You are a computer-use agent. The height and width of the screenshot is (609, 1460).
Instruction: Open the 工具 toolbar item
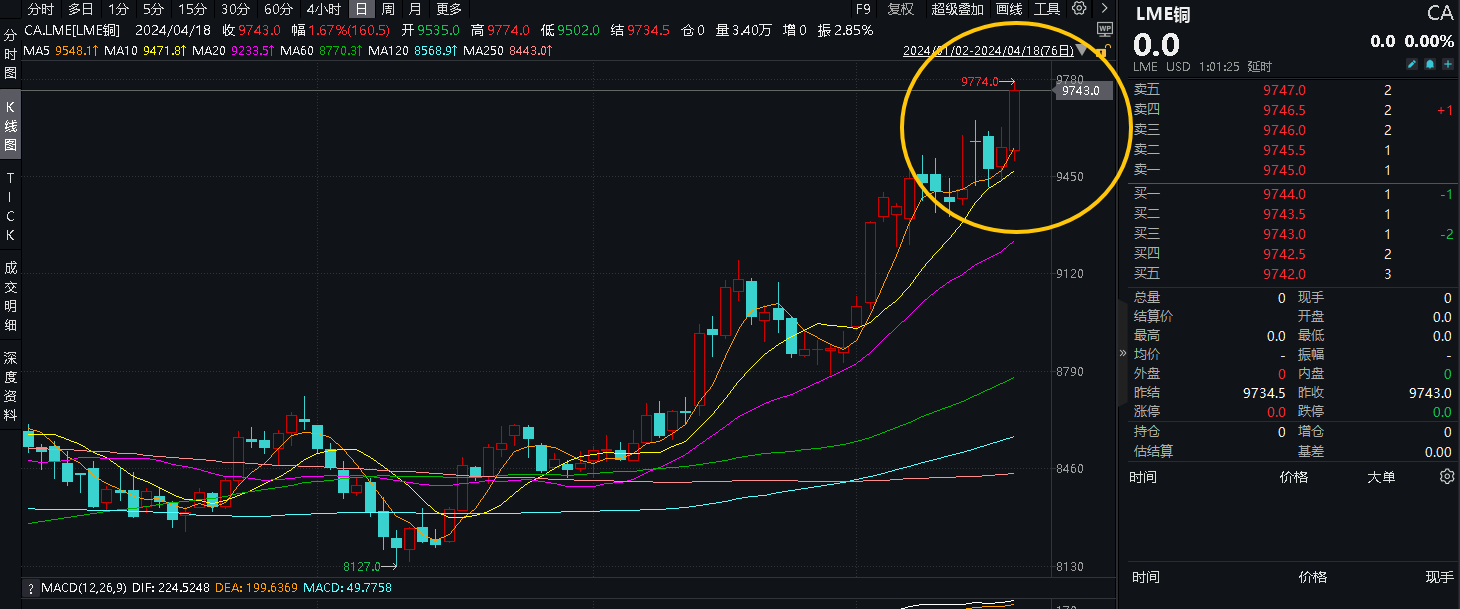[1046, 8]
